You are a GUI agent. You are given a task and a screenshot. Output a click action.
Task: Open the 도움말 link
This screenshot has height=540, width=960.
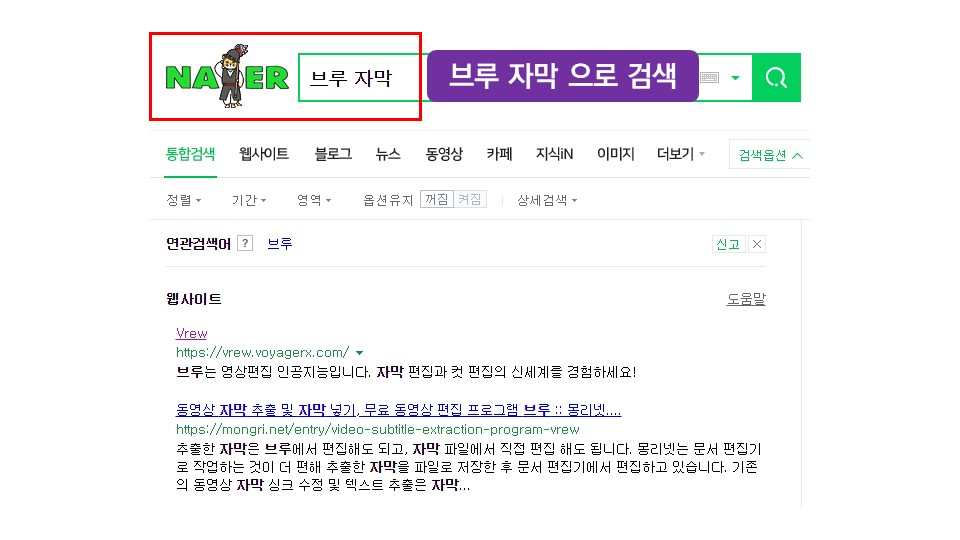746,299
